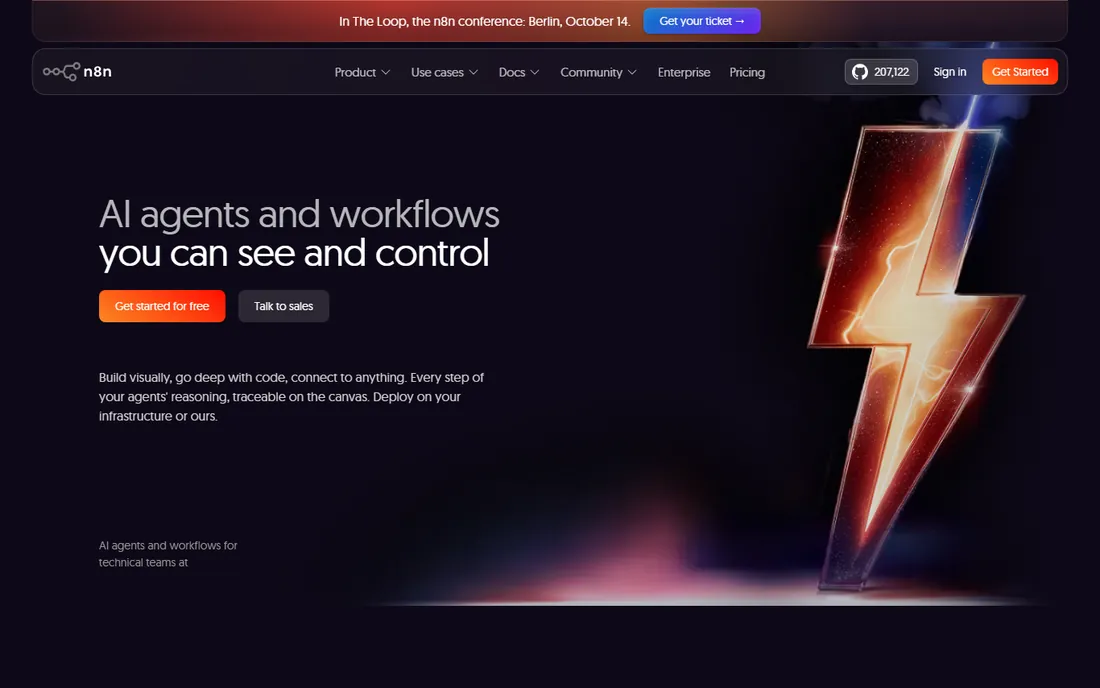Click the Get your ticket button
The image size is (1100, 688).
tap(702, 21)
